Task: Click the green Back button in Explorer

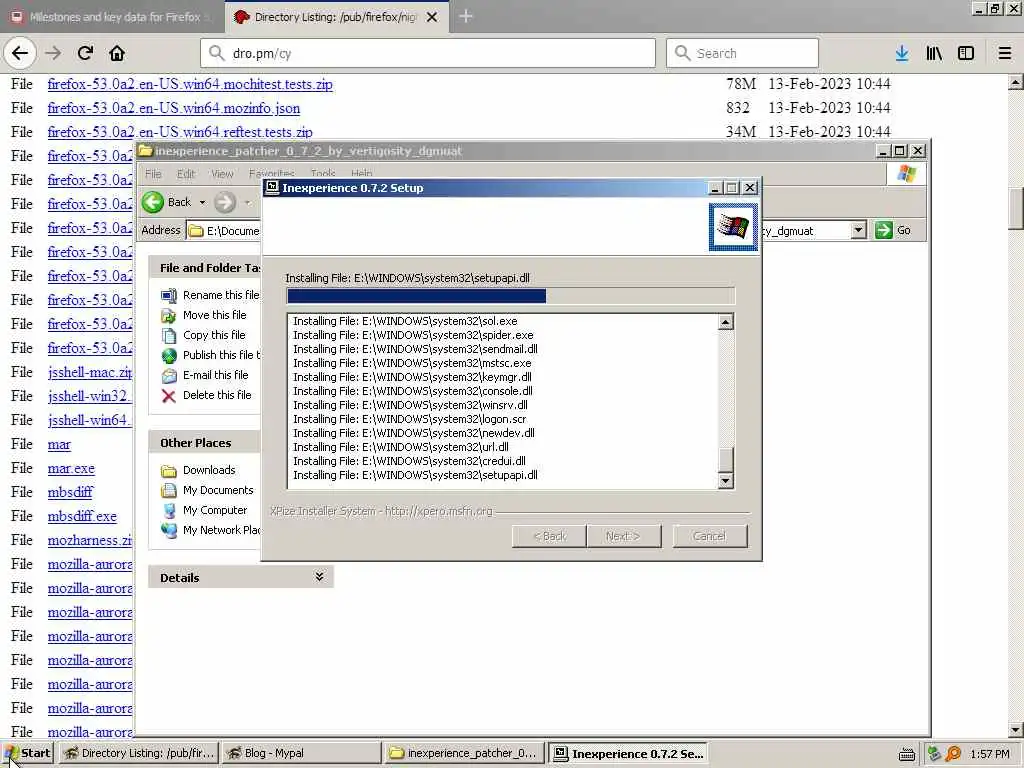Action: click(x=167, y=202)
